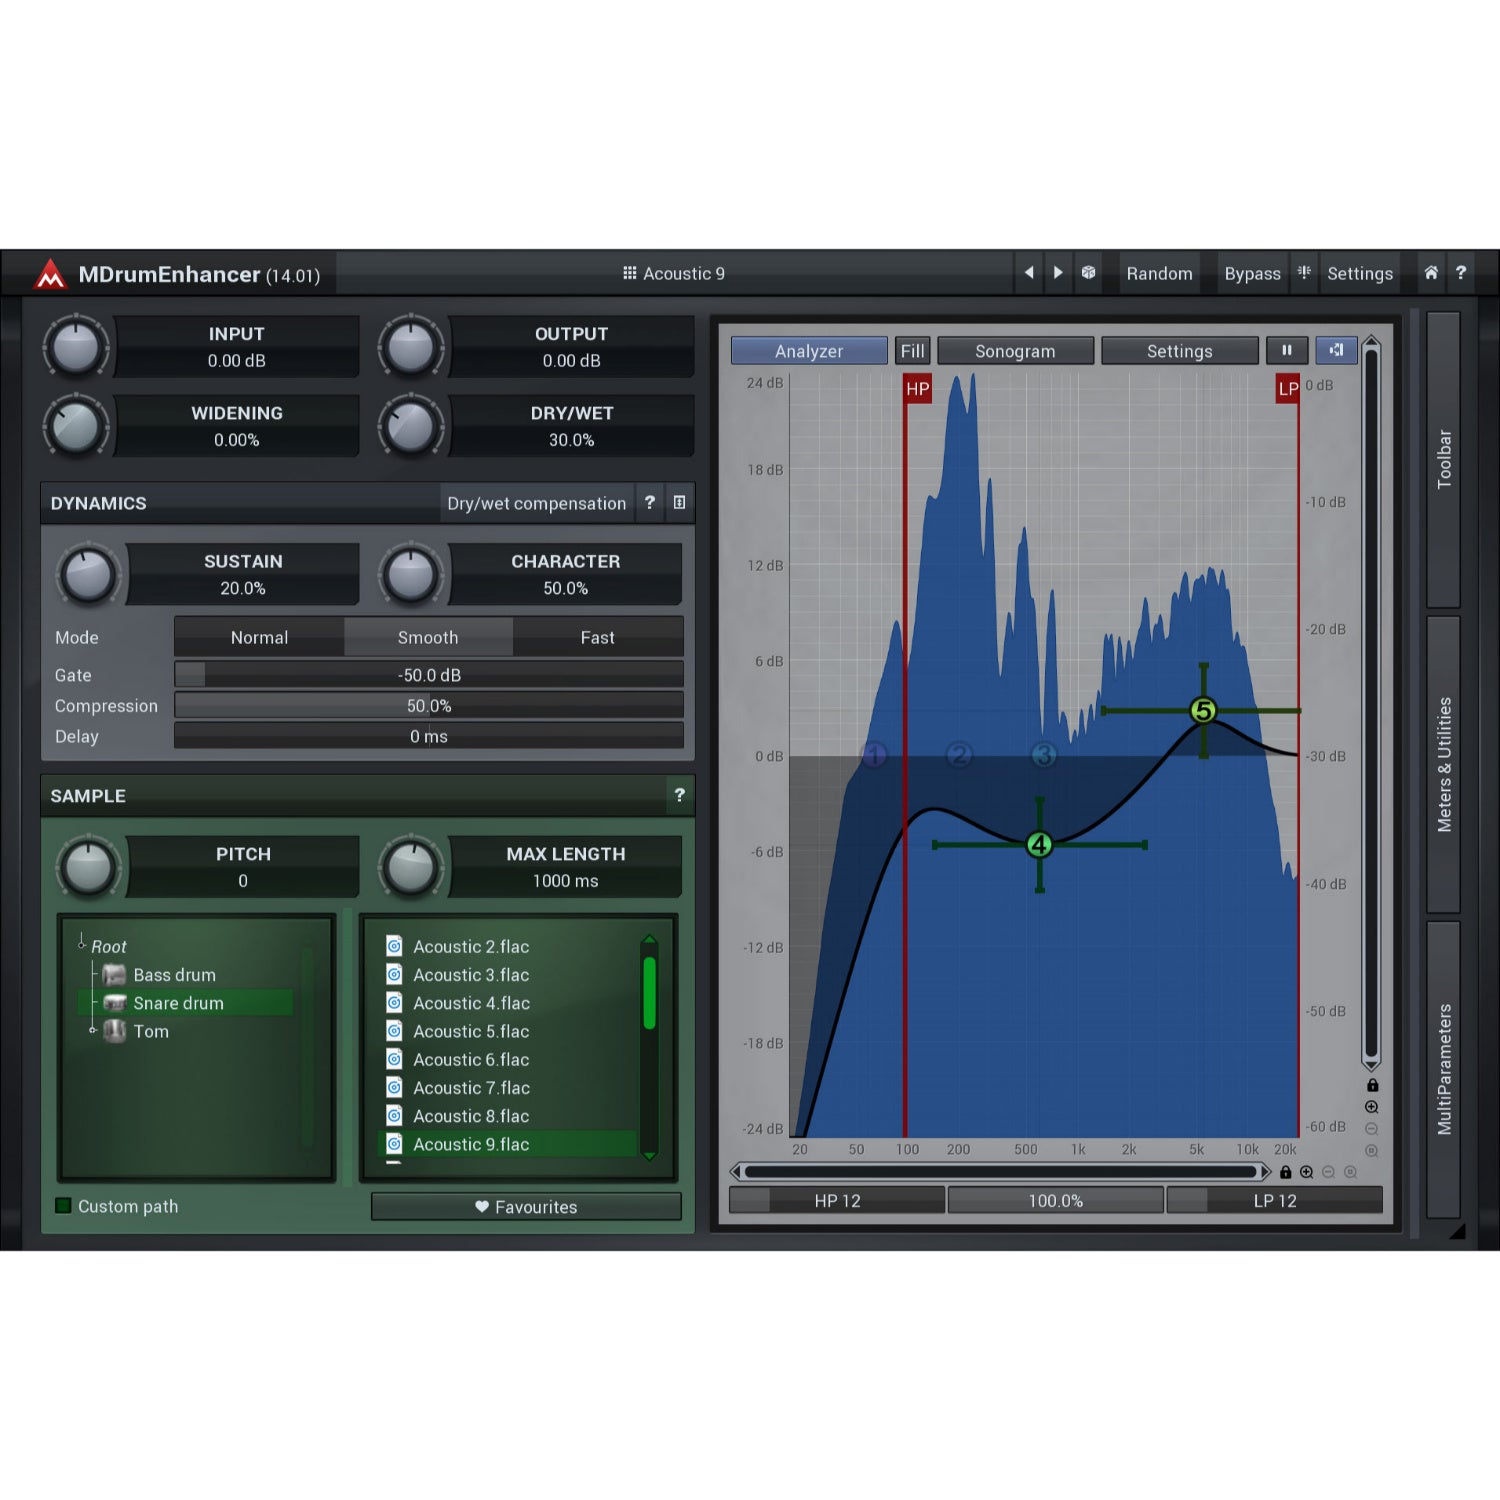Click the Random button
The width and height of the screenshot is (1500, 1500).
(x=1159, y=273)
